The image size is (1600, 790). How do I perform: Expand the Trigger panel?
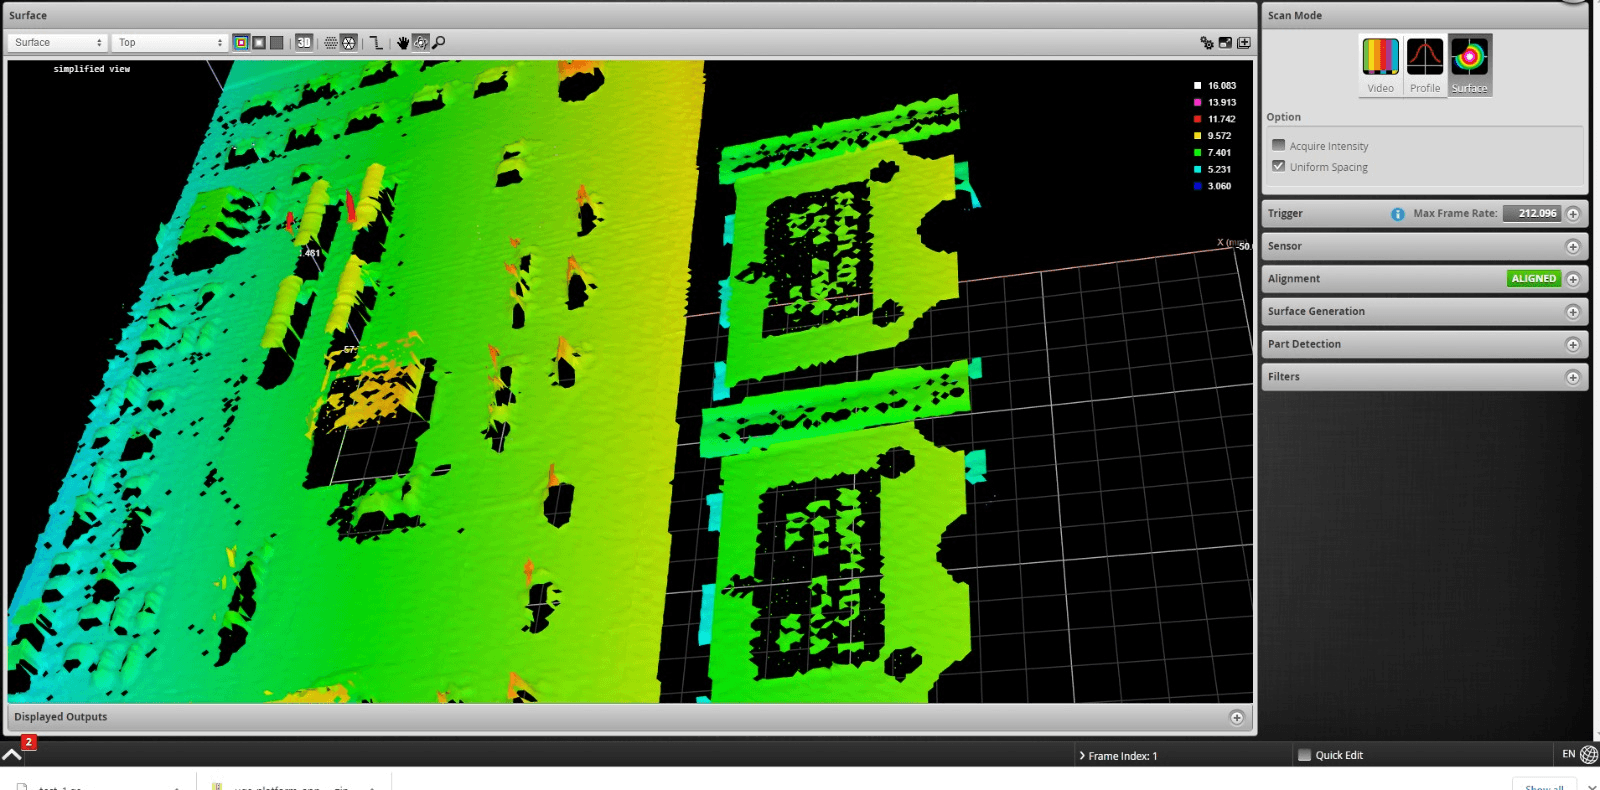click(1573, 214)
